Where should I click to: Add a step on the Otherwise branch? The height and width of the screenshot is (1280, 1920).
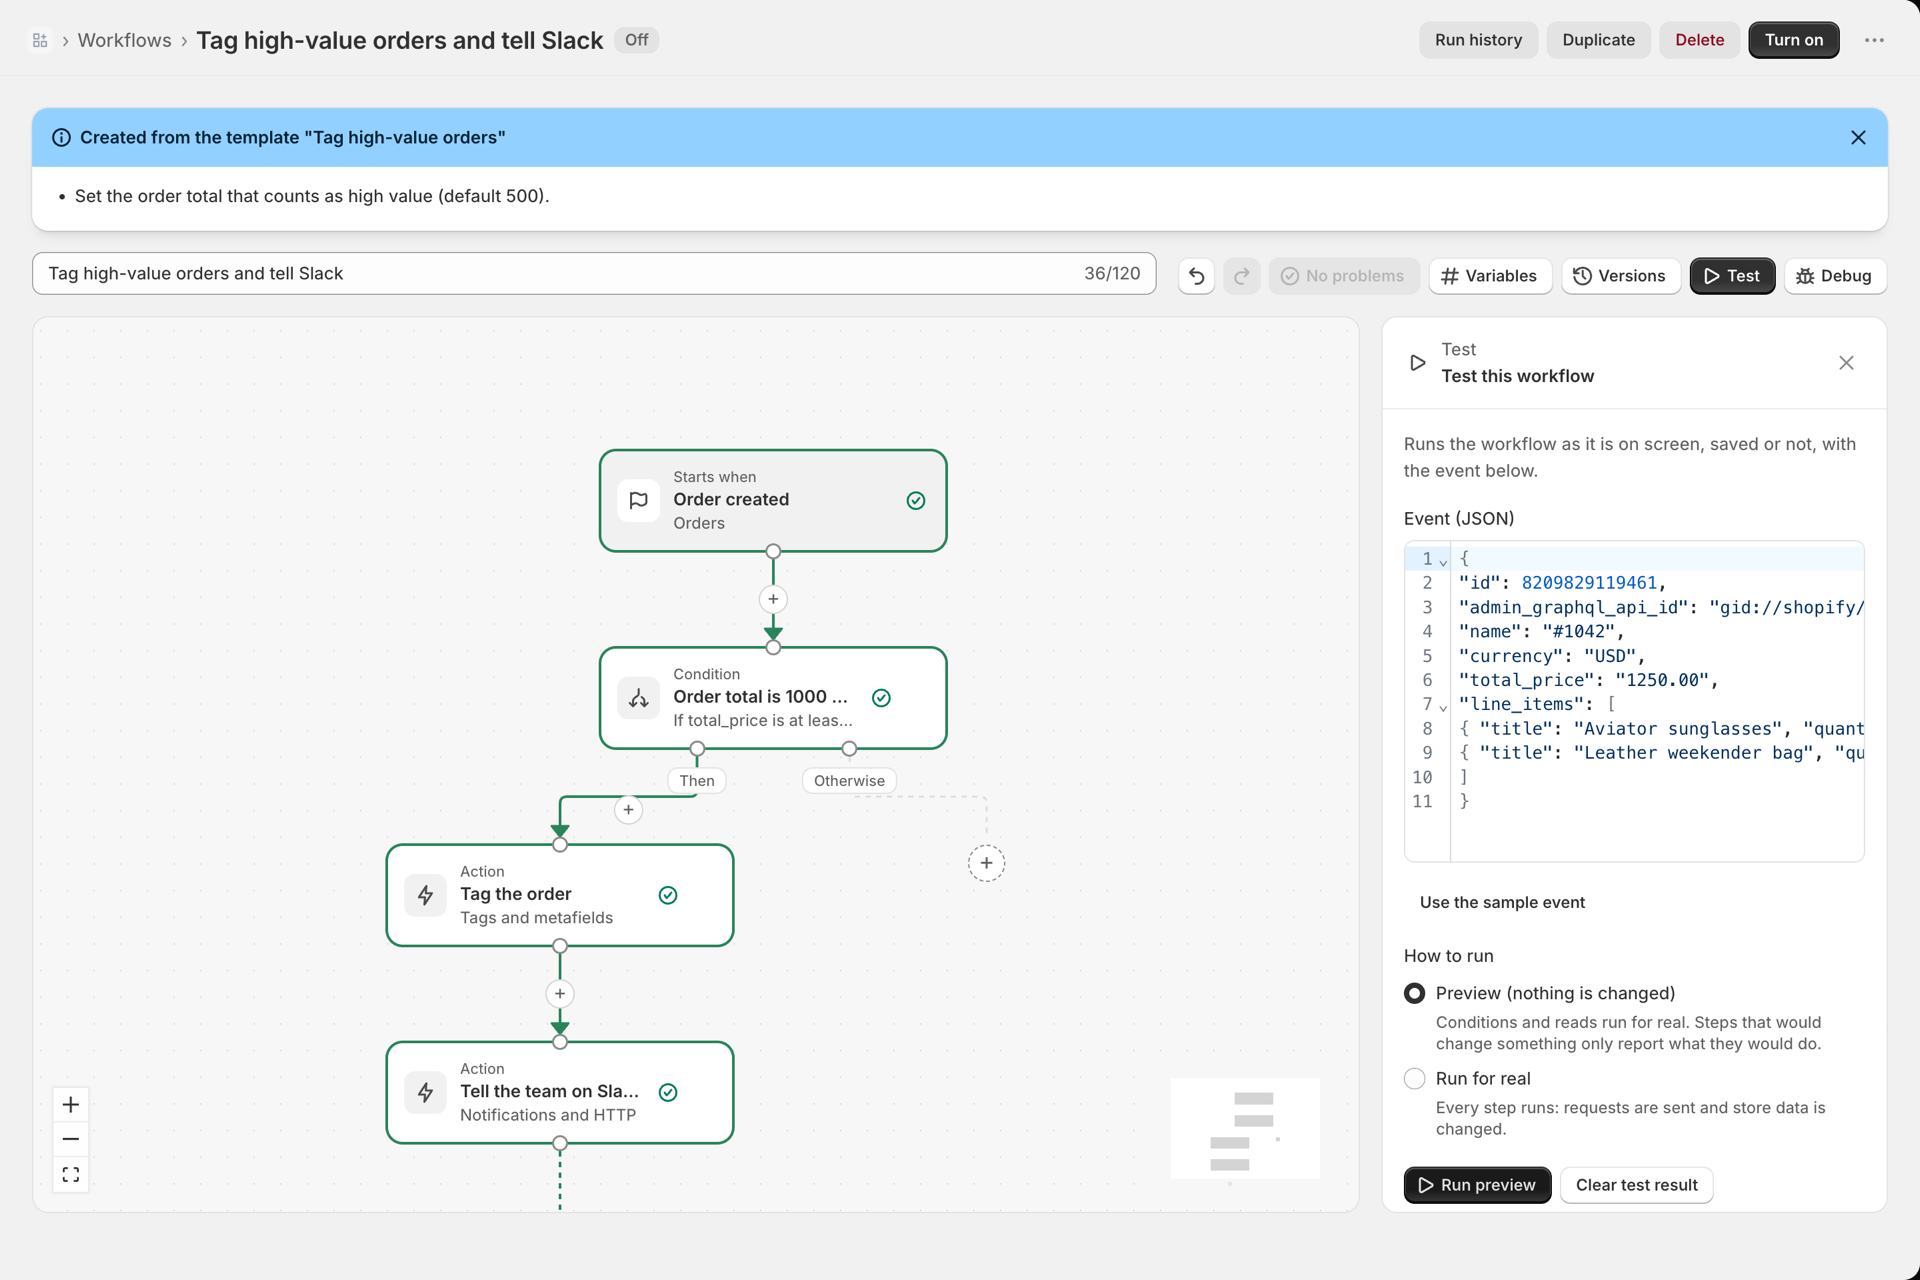985,863
